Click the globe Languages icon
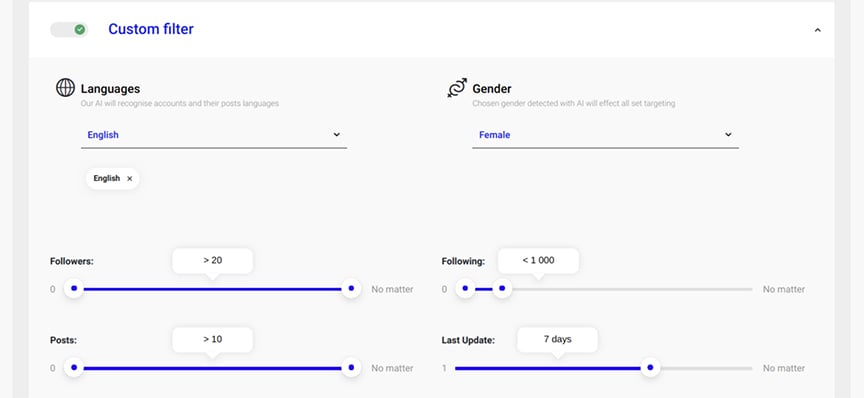 [66, 88]
